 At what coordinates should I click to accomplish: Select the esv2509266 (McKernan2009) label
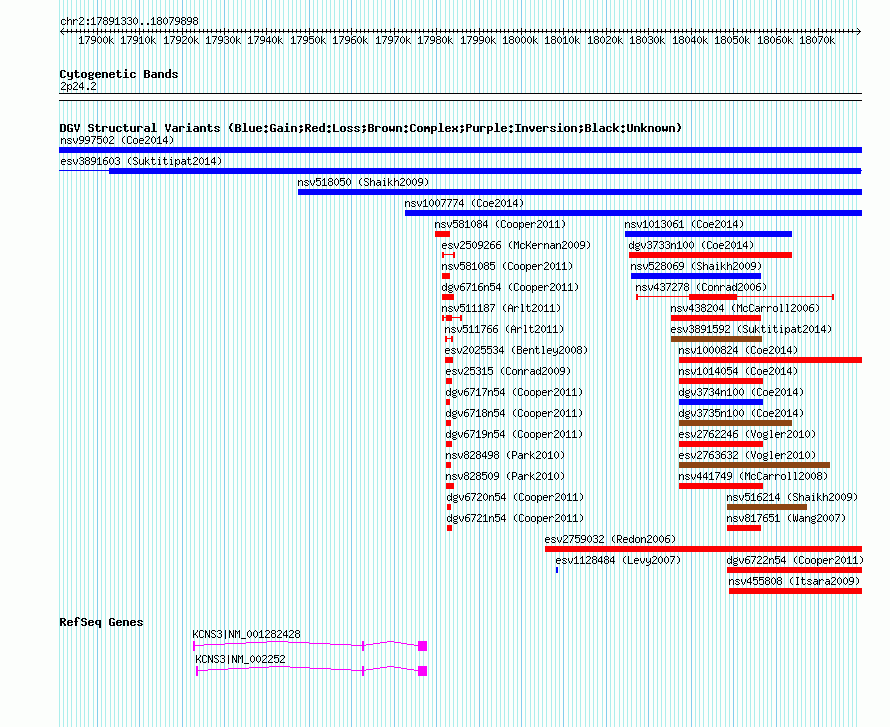516,245
